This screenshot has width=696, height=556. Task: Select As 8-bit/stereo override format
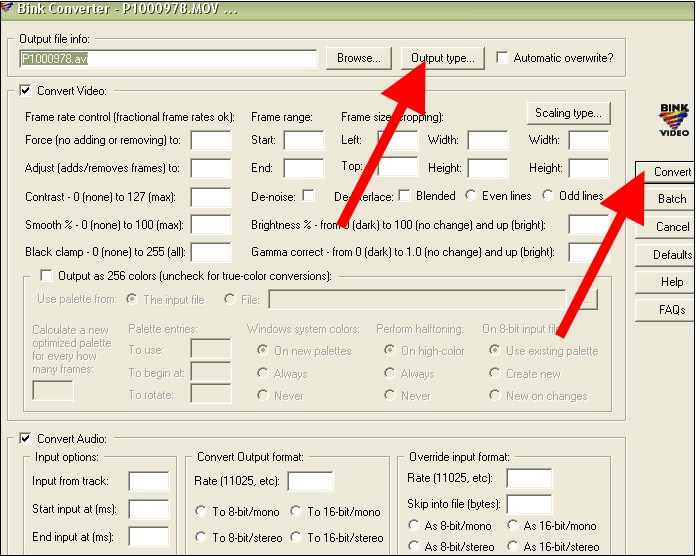pyautogui.click(x=414, y=546)
